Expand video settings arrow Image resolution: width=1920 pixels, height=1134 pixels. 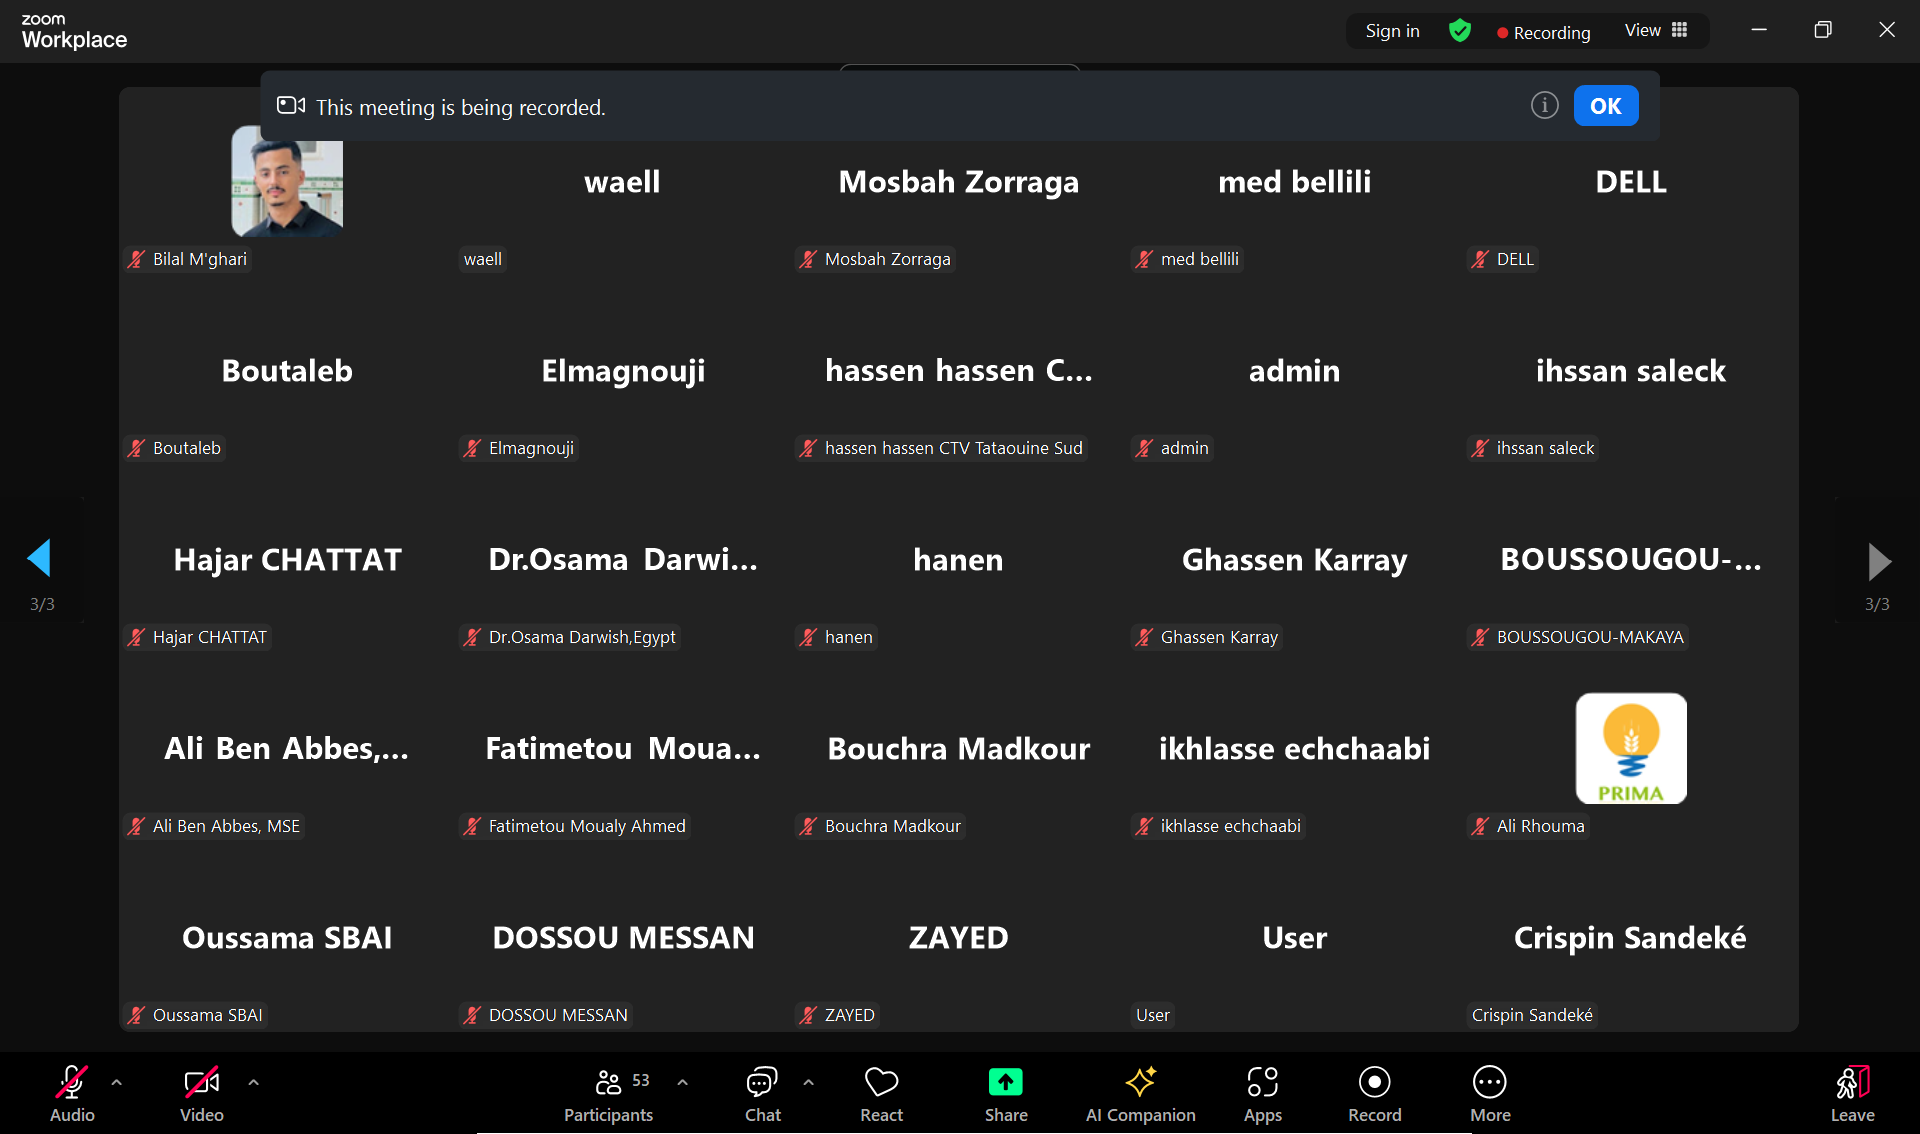coord(254,1082)
